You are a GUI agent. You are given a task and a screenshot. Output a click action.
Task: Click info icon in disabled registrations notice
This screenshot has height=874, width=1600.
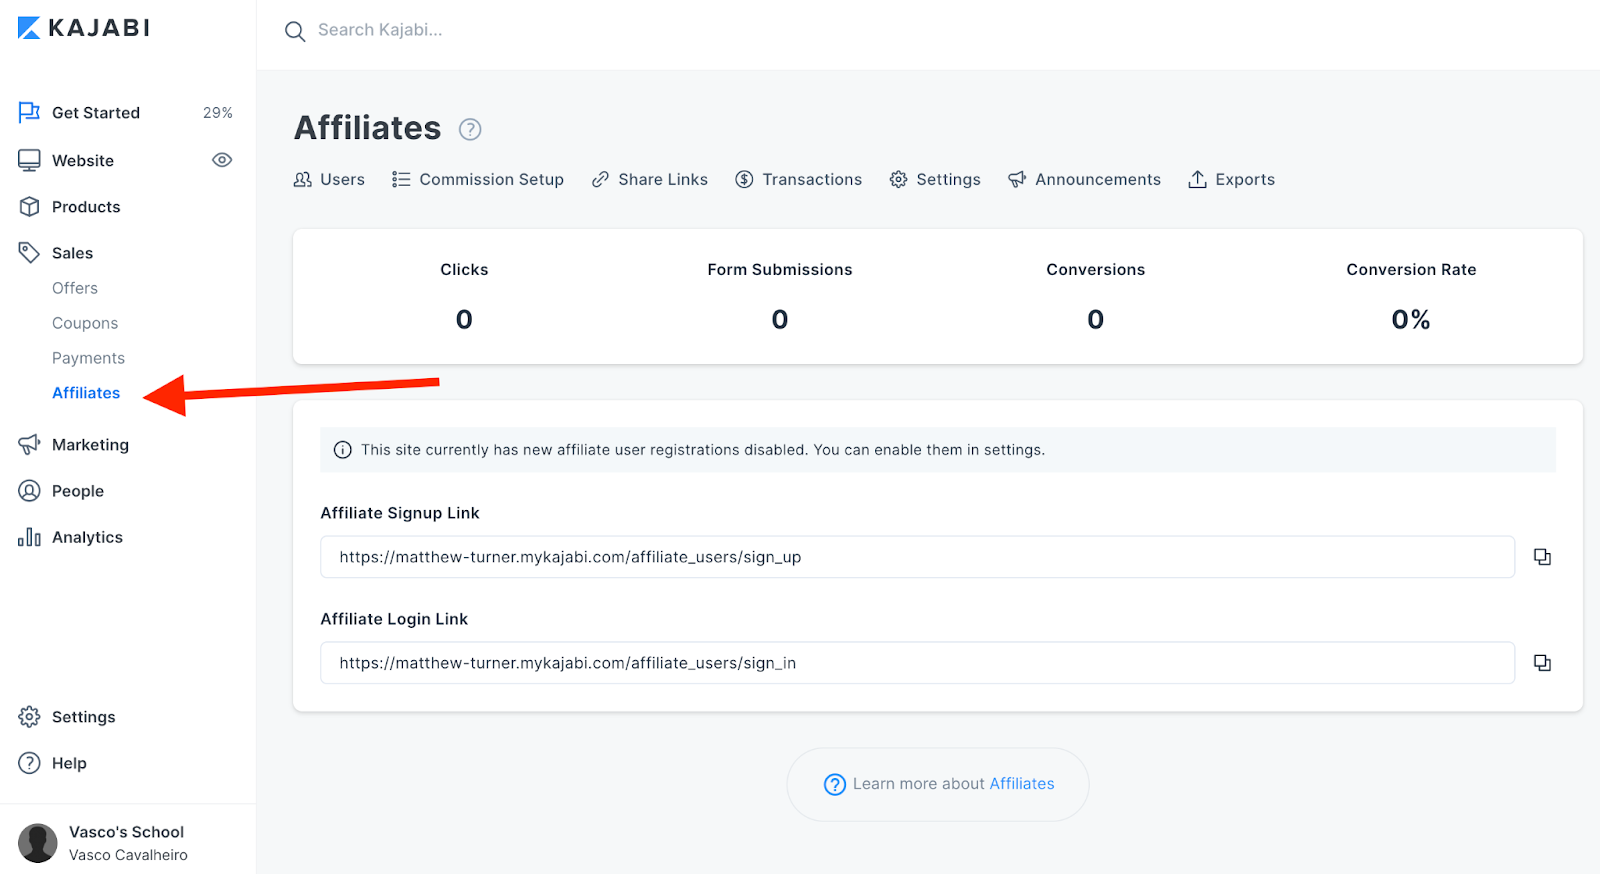click(x=342, y=450)
